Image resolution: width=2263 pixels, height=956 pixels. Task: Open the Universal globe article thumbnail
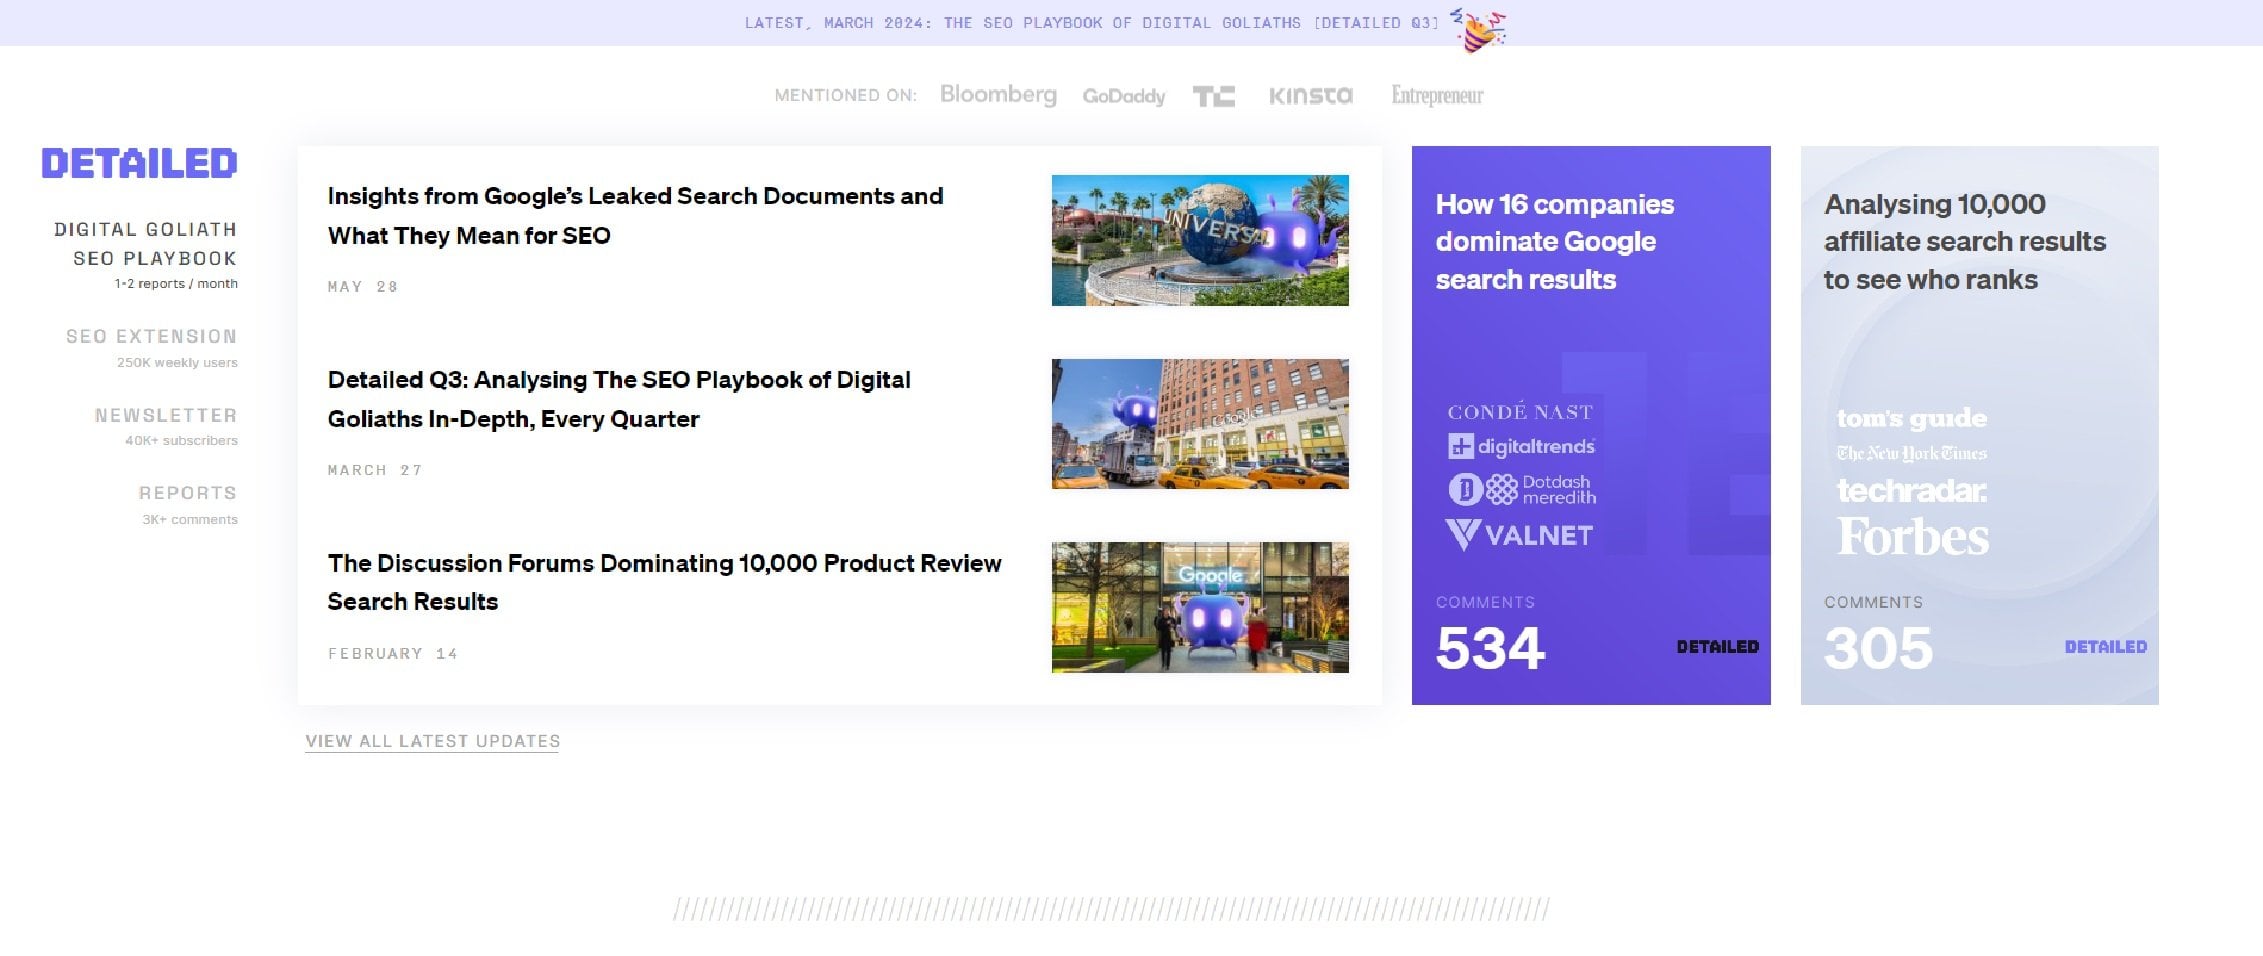coord(1200,240)
